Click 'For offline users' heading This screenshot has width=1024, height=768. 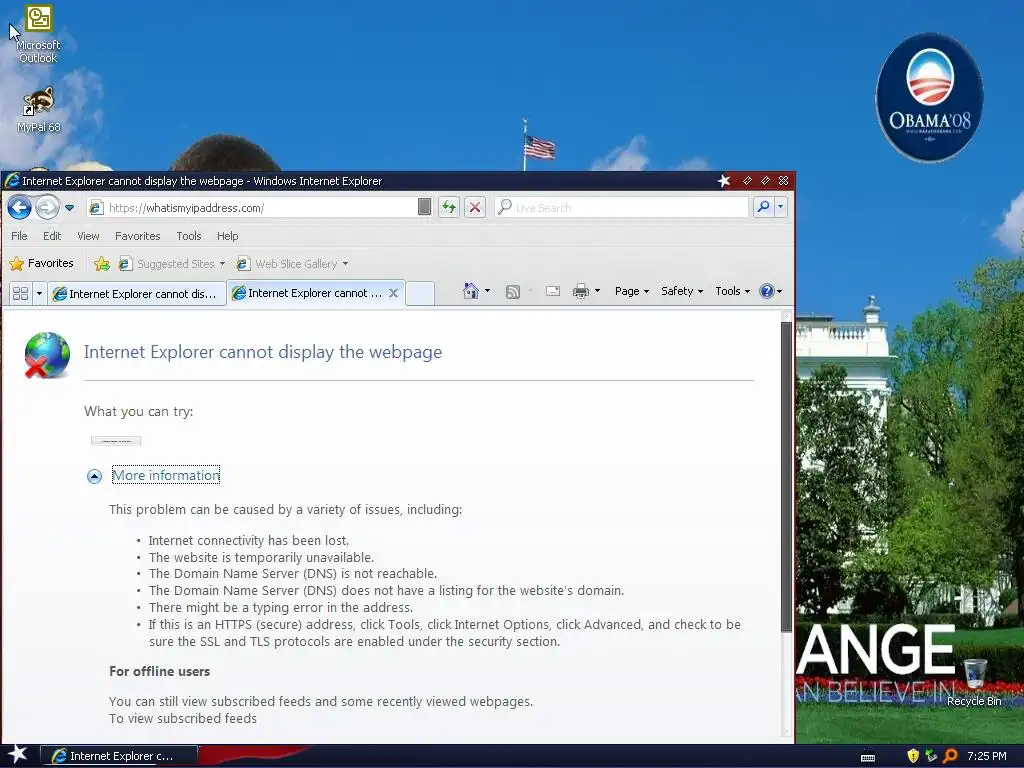click(x=159, y=671)
